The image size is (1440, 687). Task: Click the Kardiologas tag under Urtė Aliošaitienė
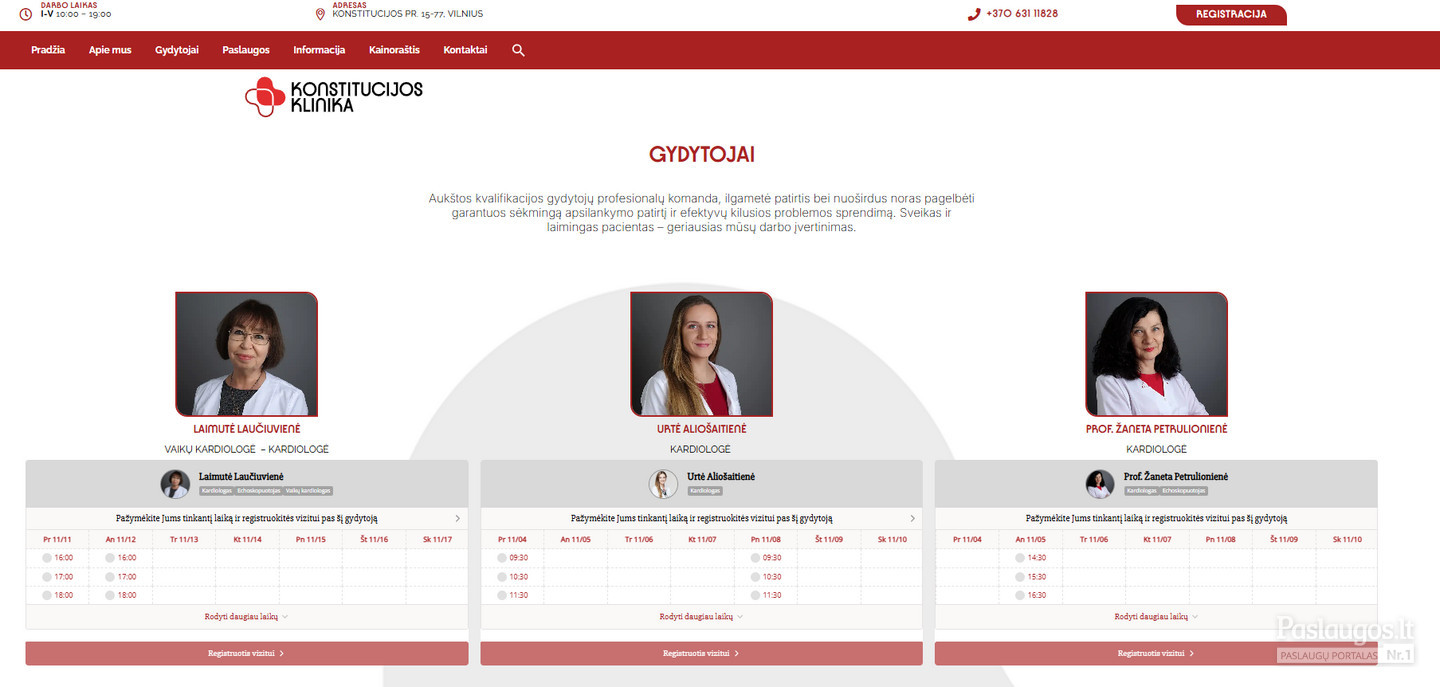705,491
